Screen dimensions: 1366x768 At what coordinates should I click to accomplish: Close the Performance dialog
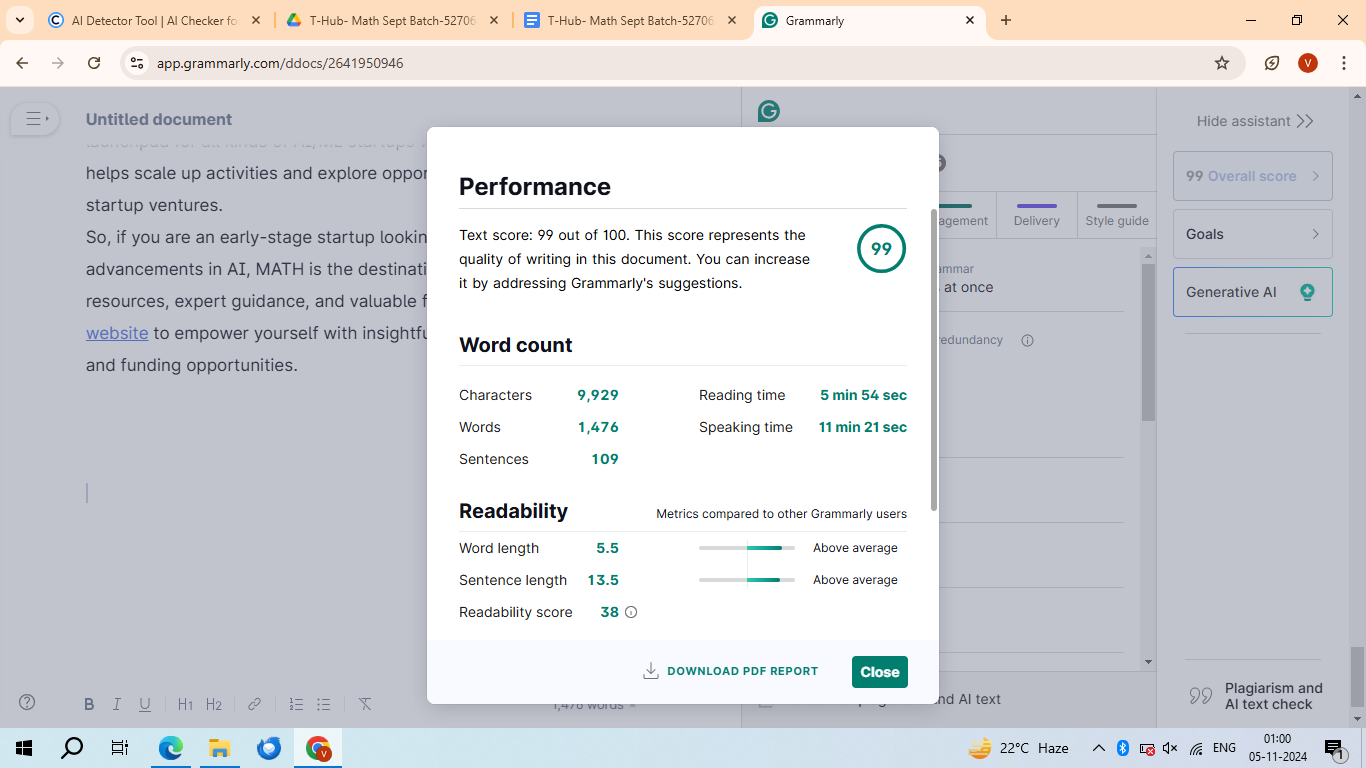click(x=879, y=672)
